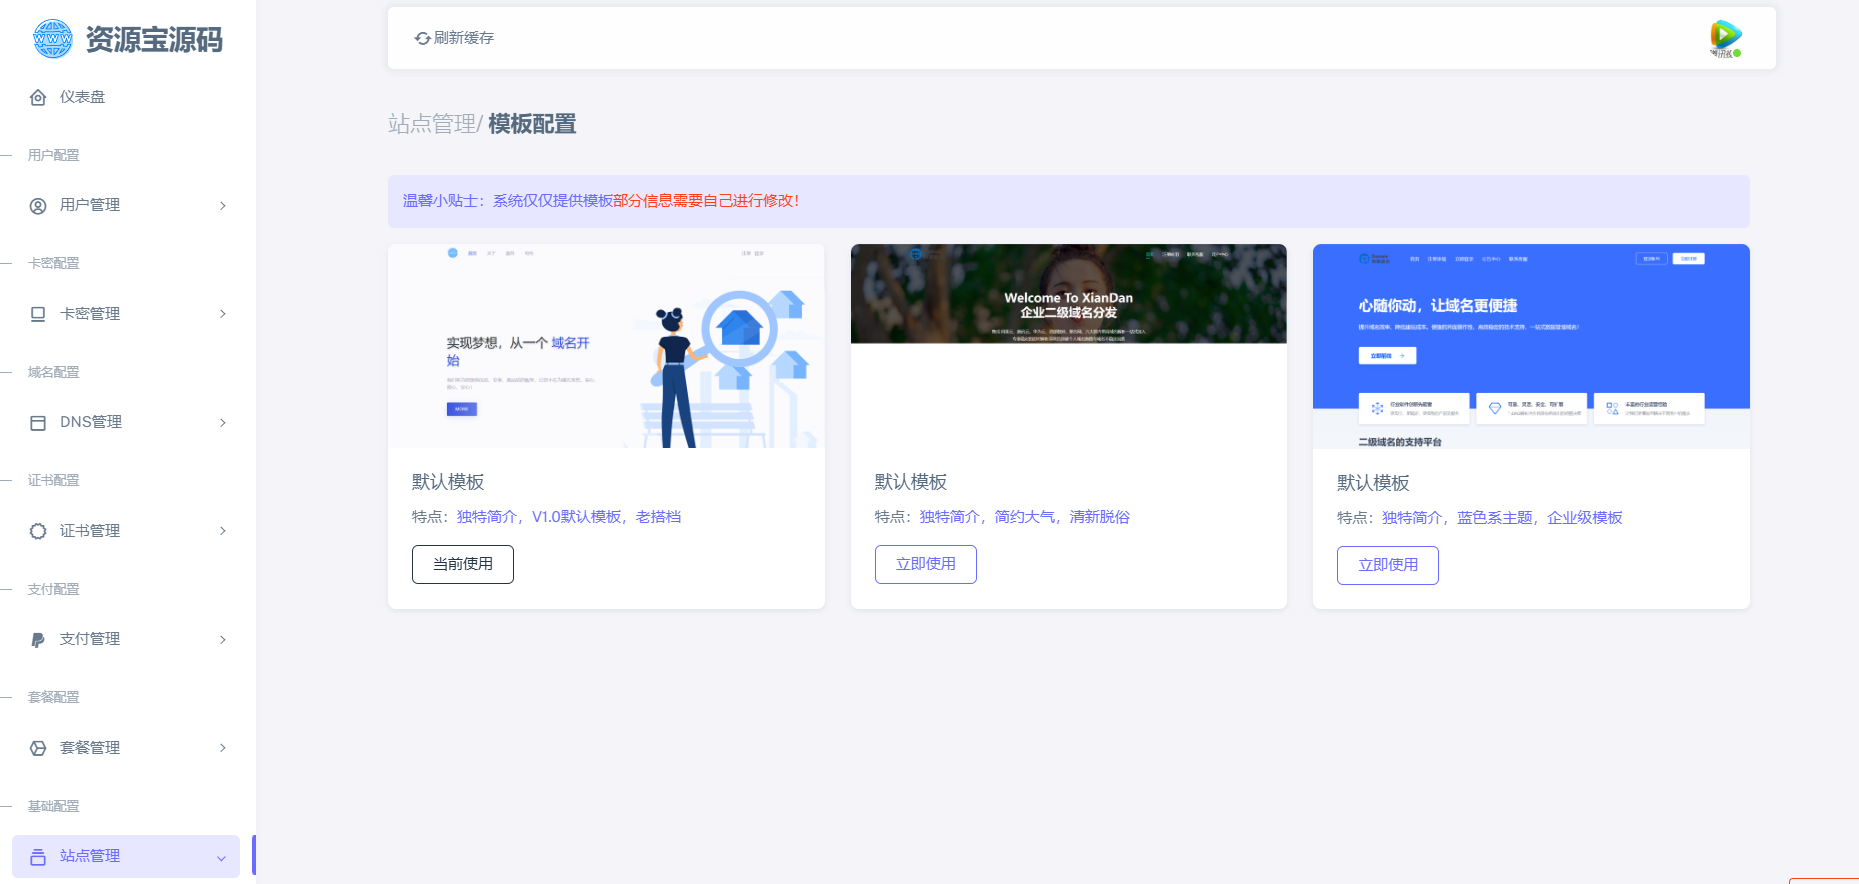Open the 证书管理 menu
The width and height of the screenshot is (1859, 884).
(126, 531)
